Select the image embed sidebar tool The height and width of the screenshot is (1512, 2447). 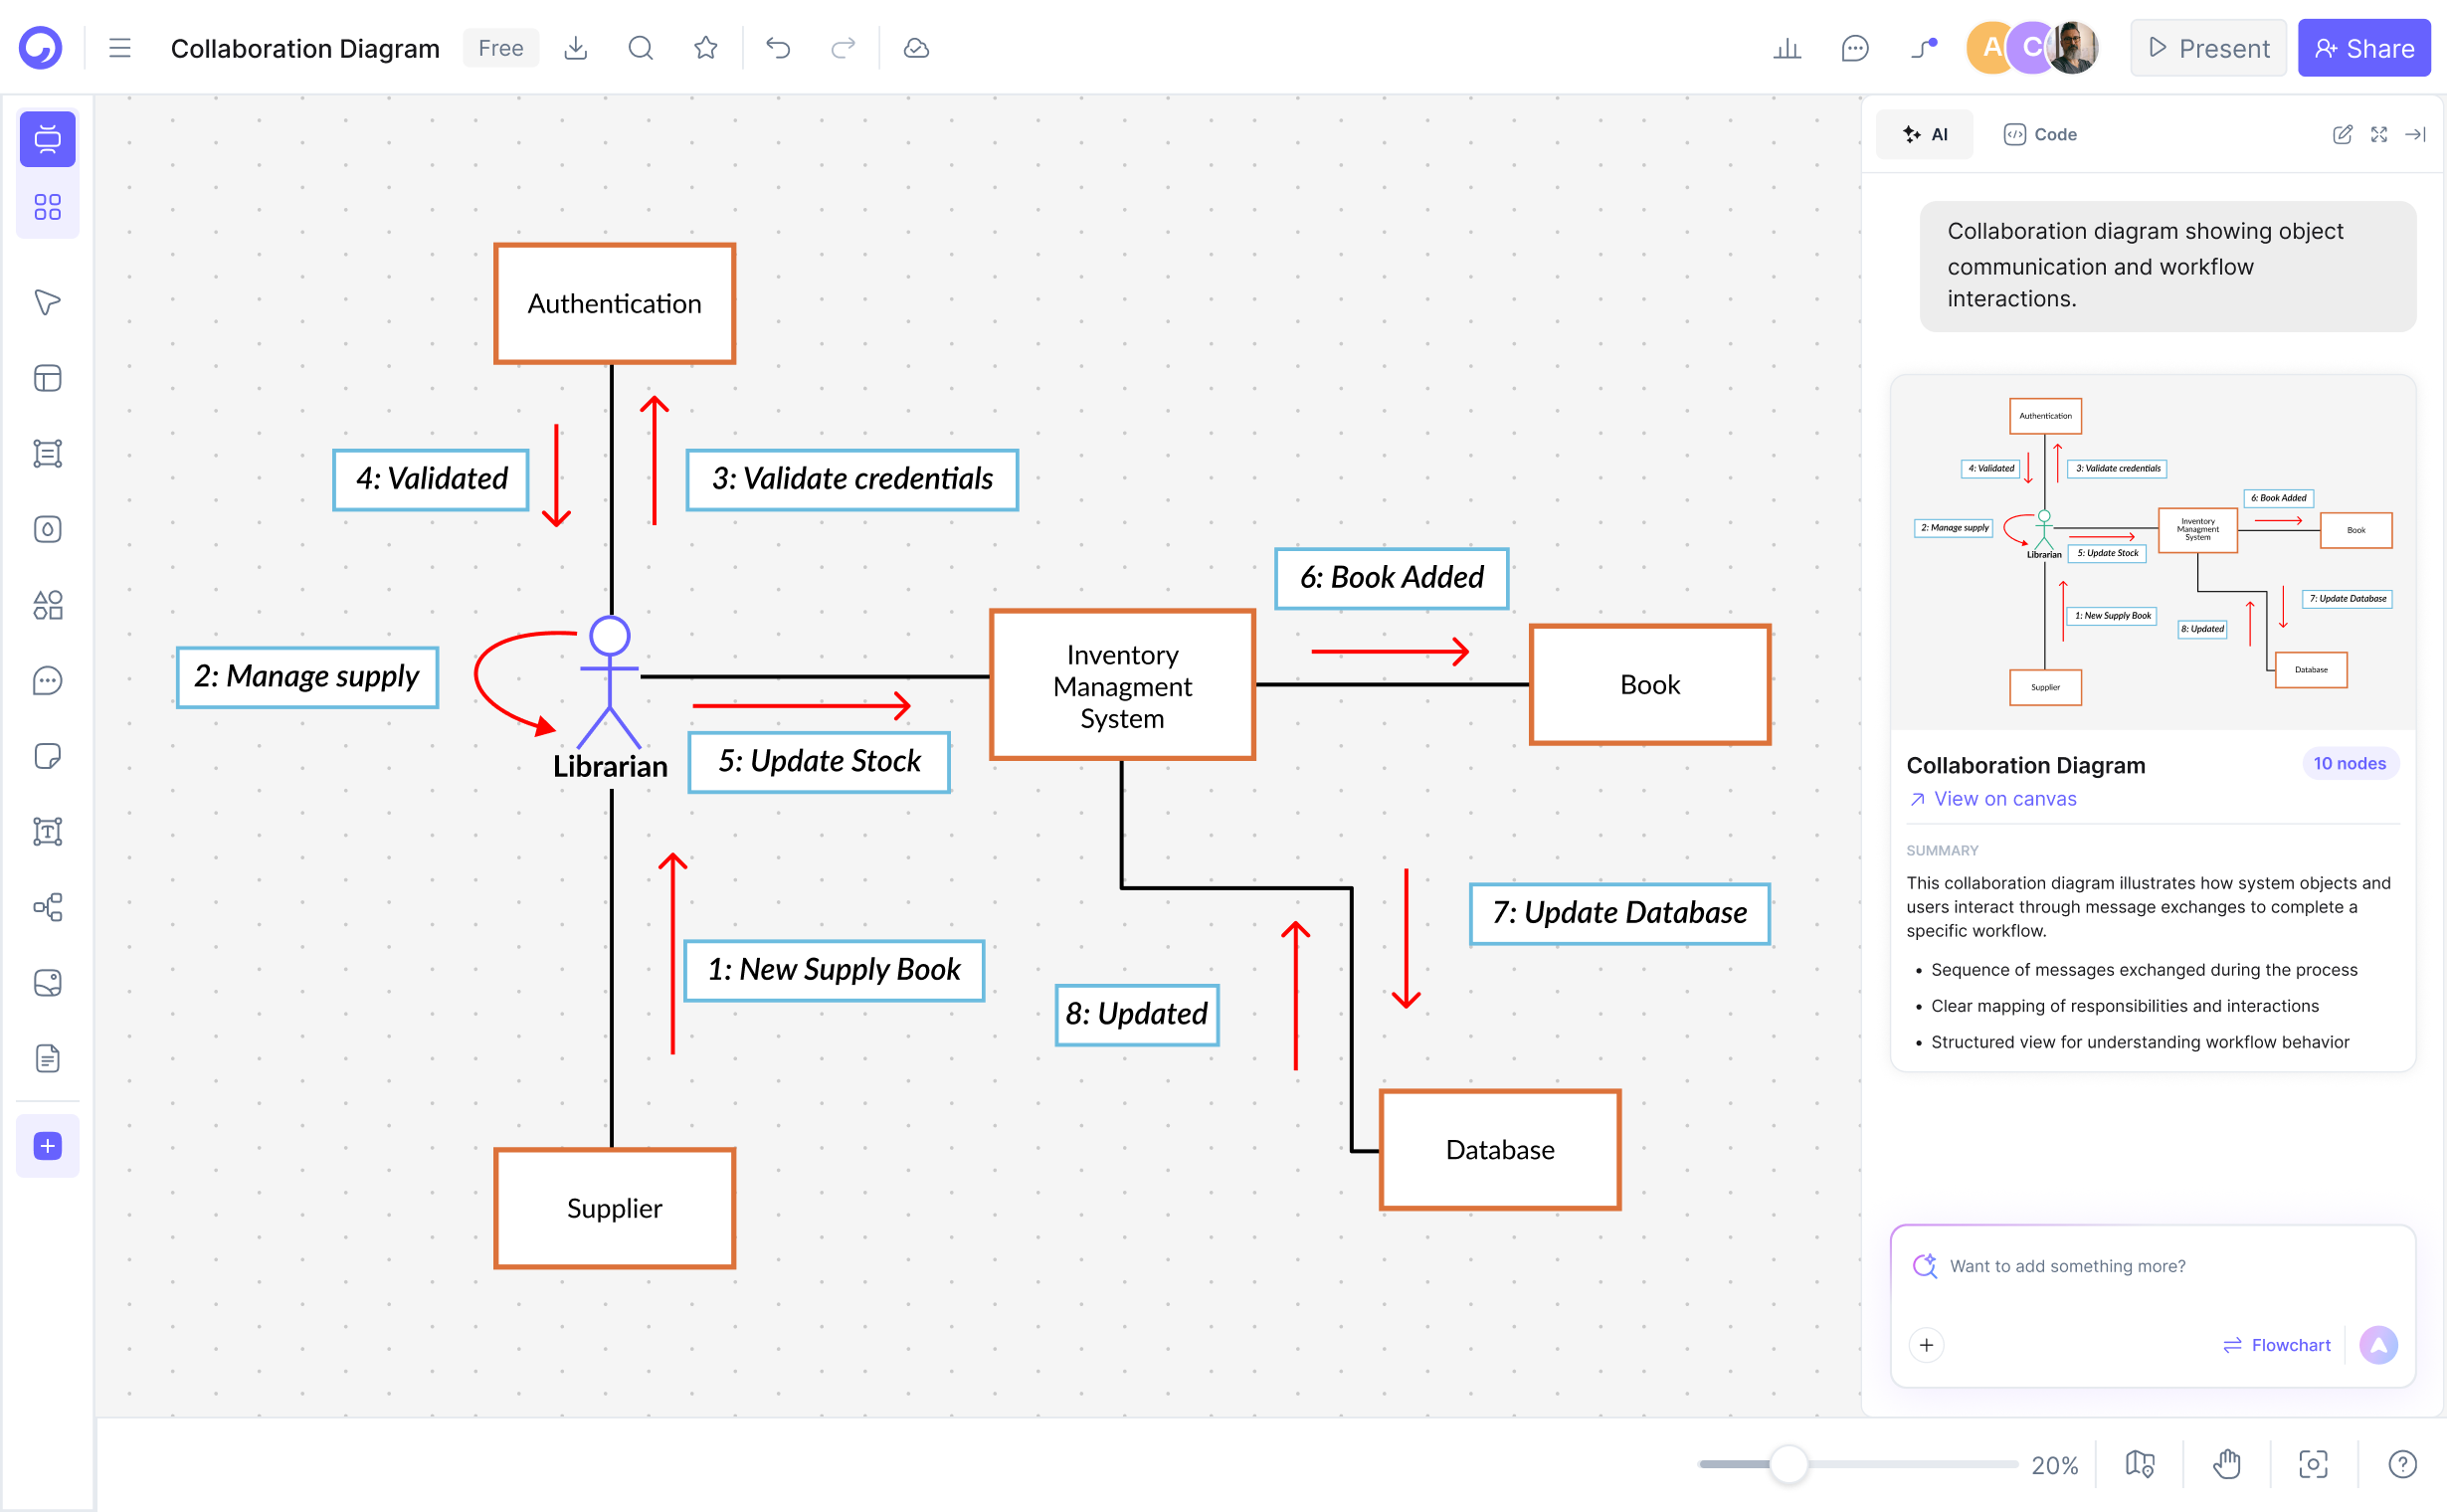click(x=48, y=983)
